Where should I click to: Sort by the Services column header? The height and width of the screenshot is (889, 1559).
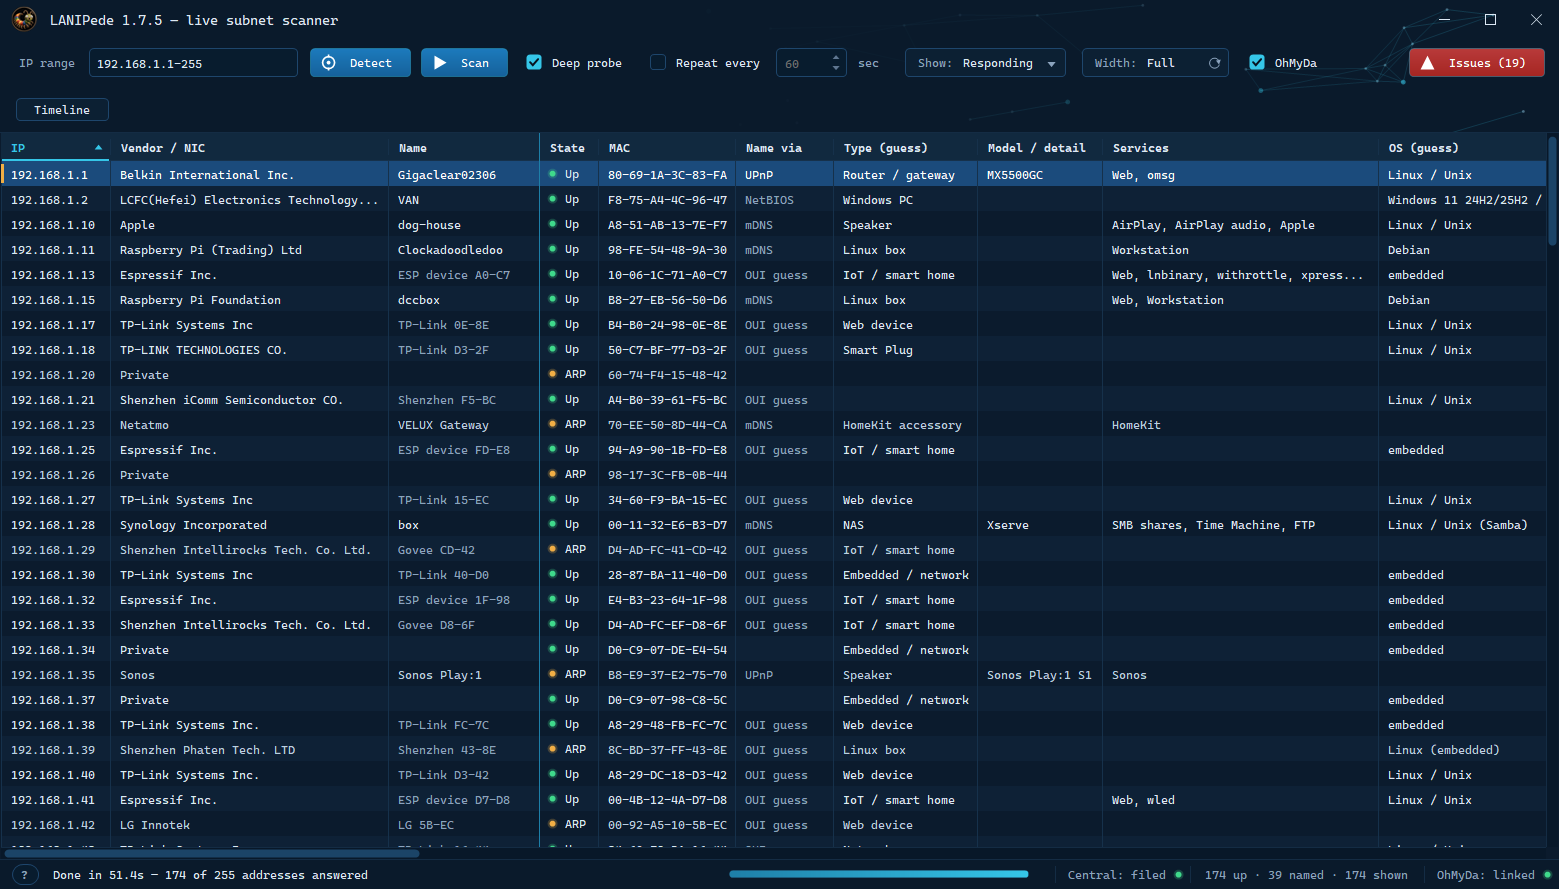[x=1240, y=148]
